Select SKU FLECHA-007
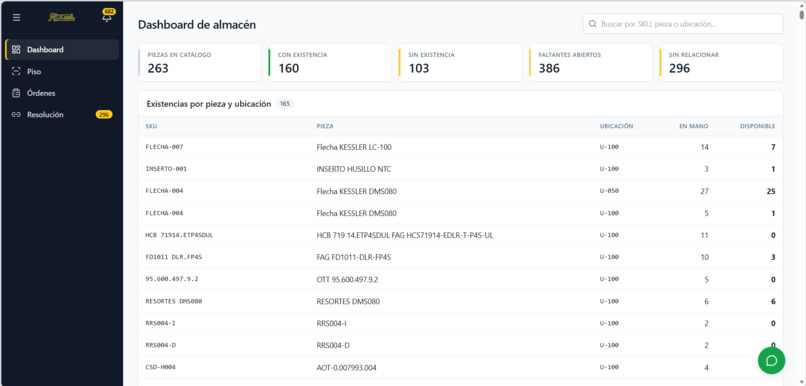Image resolution: width=806 pixels, height=386 pixels. [x=164, y=147]
